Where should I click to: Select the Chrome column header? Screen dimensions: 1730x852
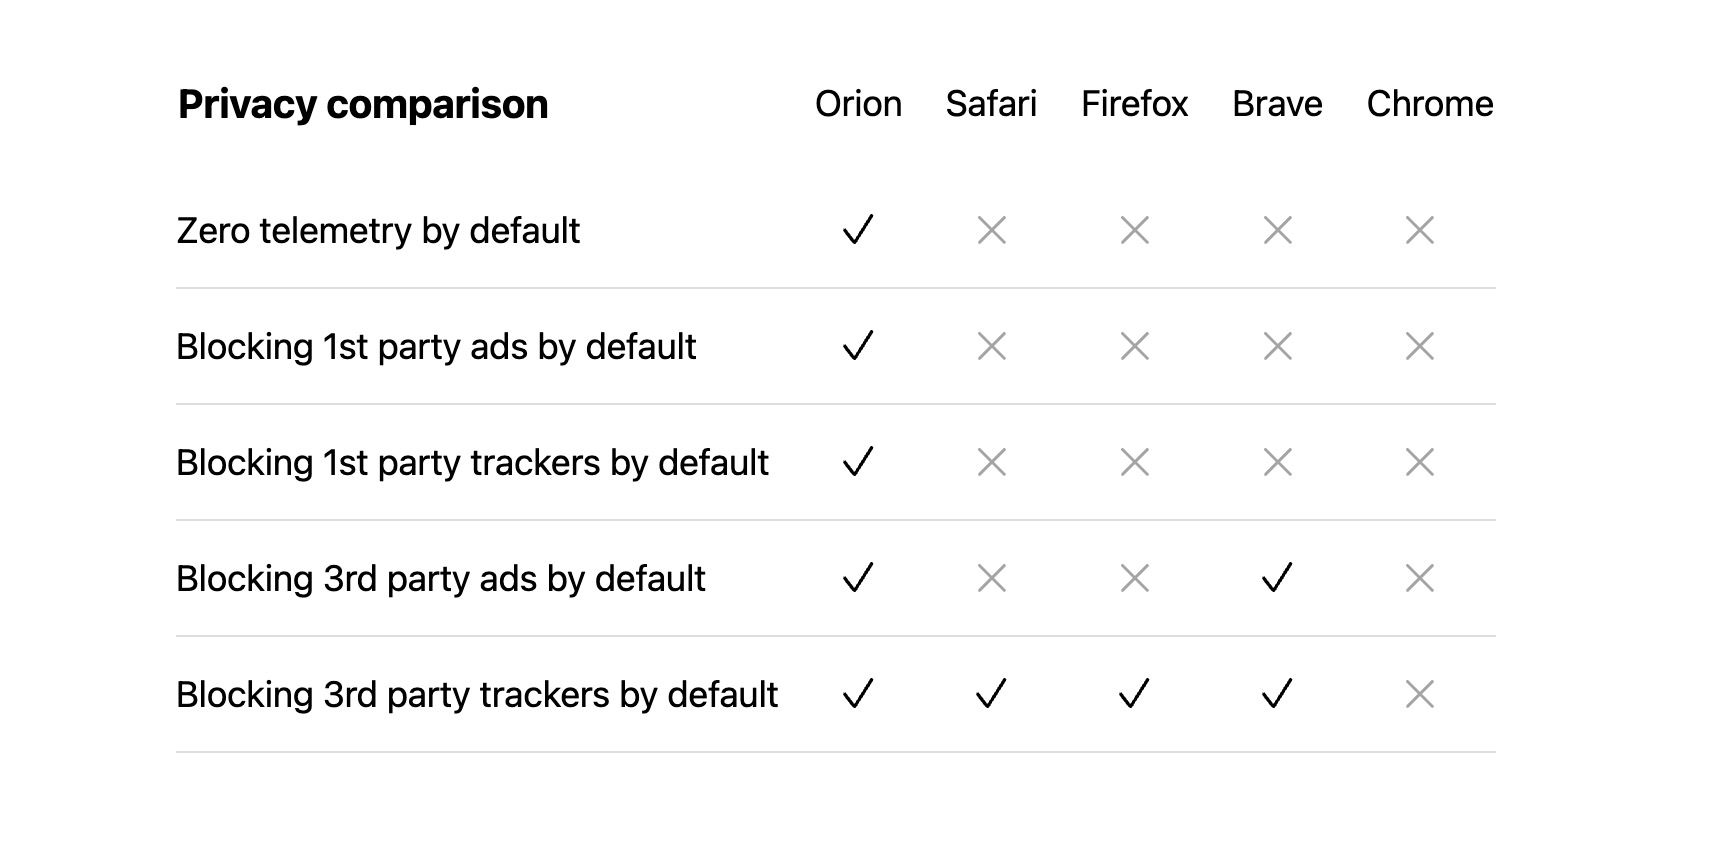1429,104
